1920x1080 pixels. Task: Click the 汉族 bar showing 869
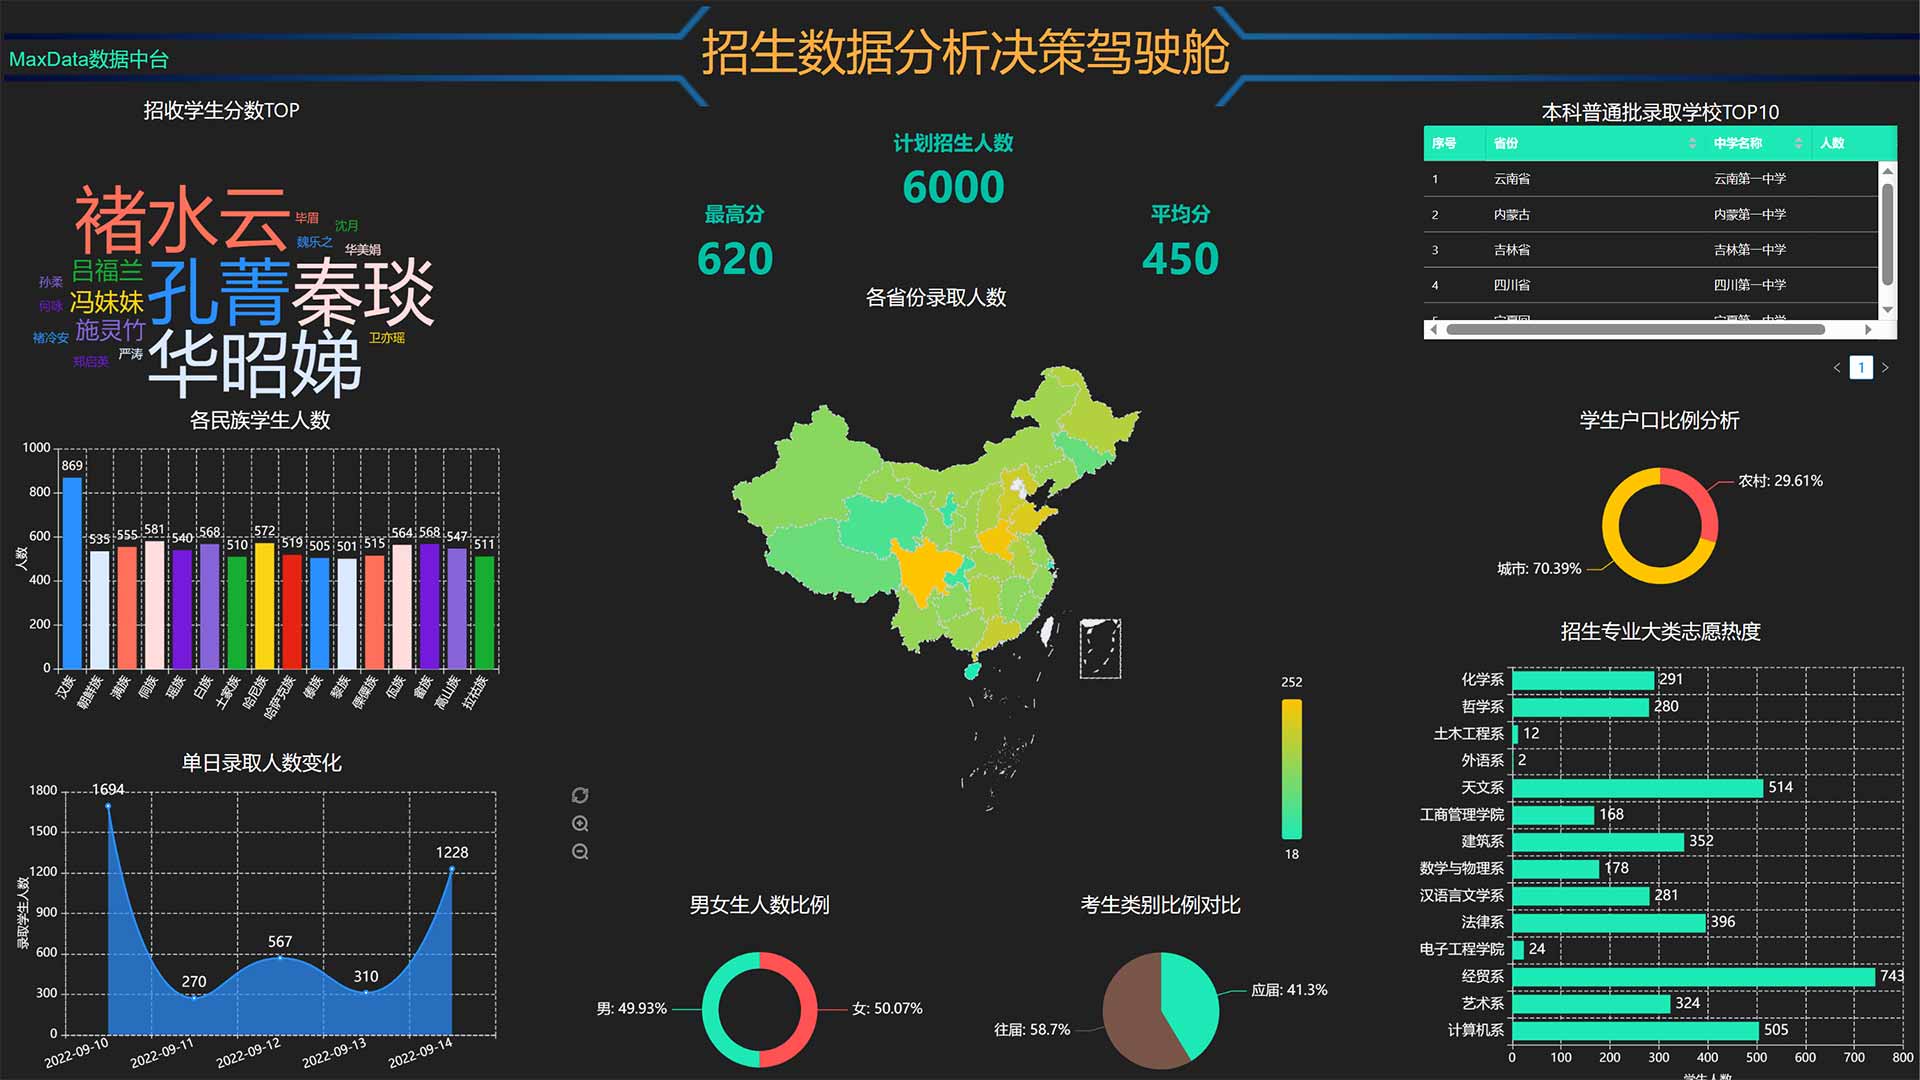pyautogui.click(x=72, y=572)
